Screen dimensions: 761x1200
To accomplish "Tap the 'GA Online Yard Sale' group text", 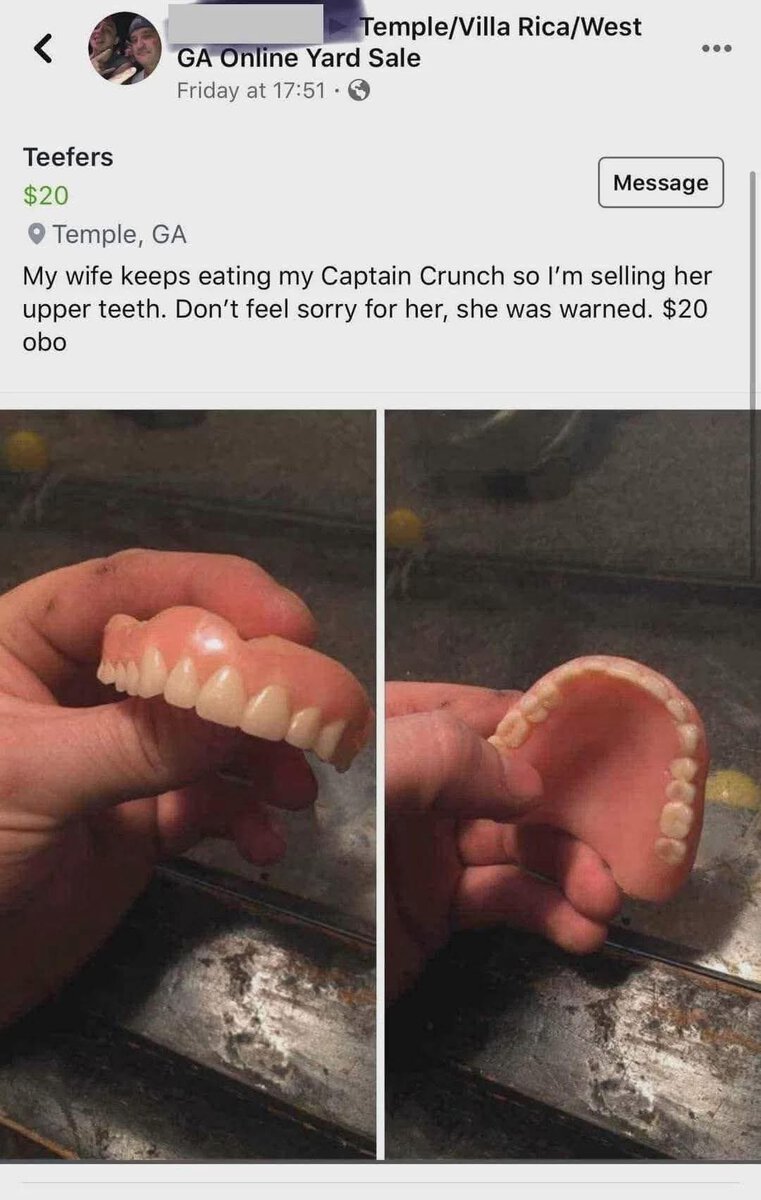I will (x=298, y=58).
